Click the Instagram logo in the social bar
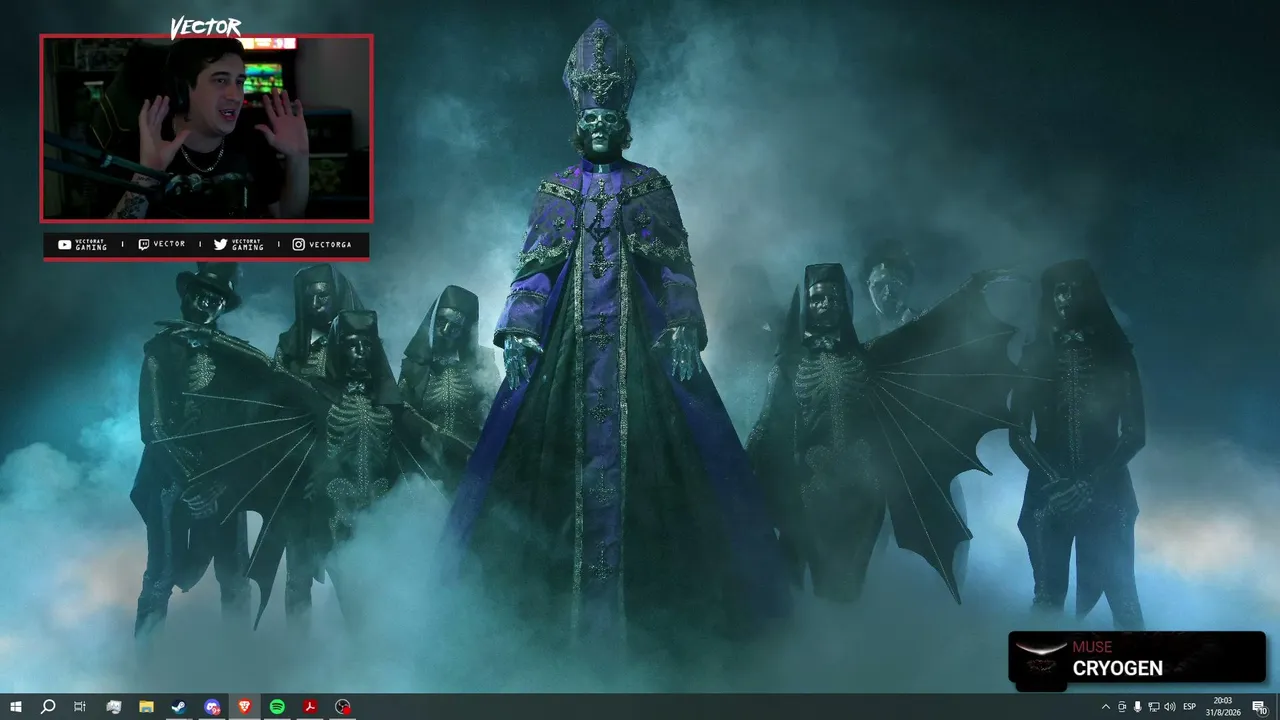The image size is (1280, 720). point(299,245)
